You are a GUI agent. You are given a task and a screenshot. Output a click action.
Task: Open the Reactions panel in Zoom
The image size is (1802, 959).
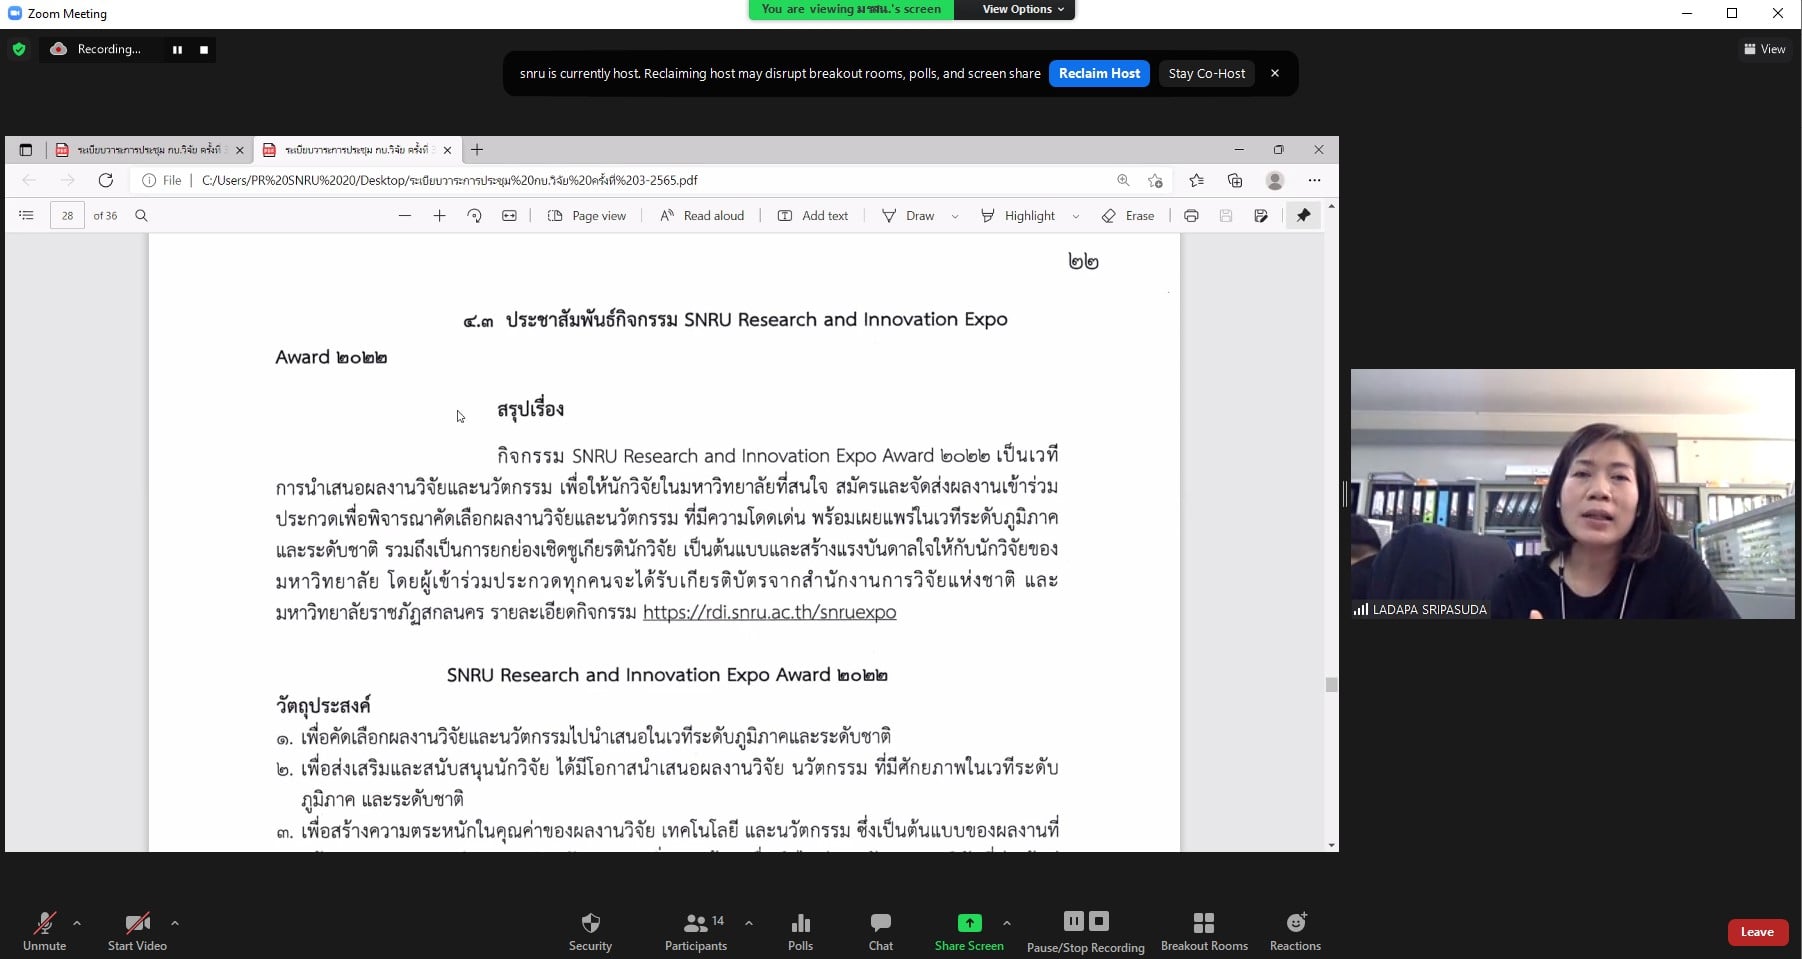pos(1295,930)
